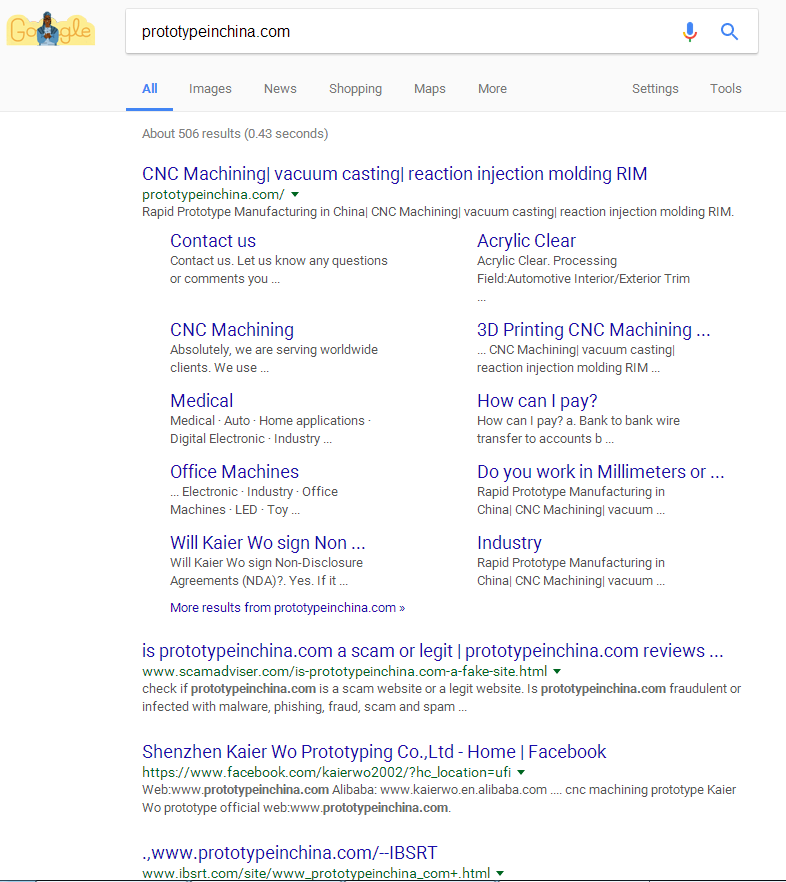Open the How can I pay? sitelink

(537, 400)
